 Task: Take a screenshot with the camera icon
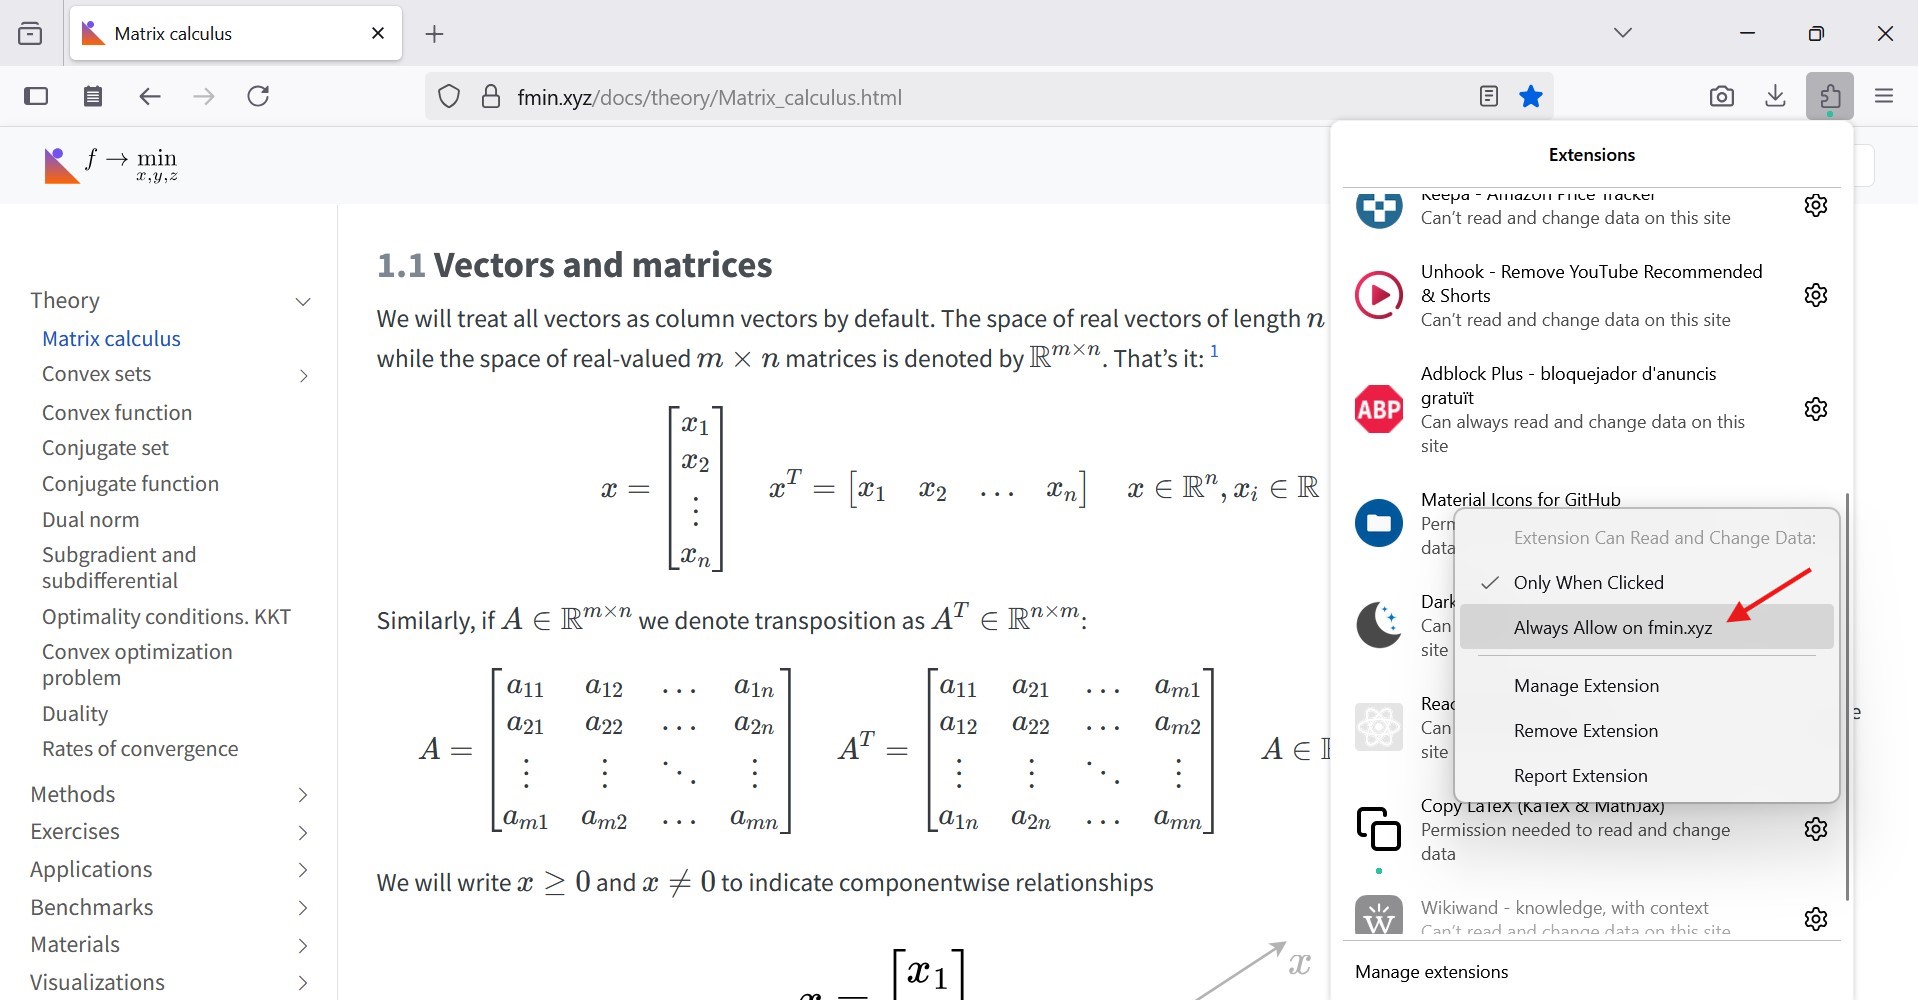pos(1721,97)
